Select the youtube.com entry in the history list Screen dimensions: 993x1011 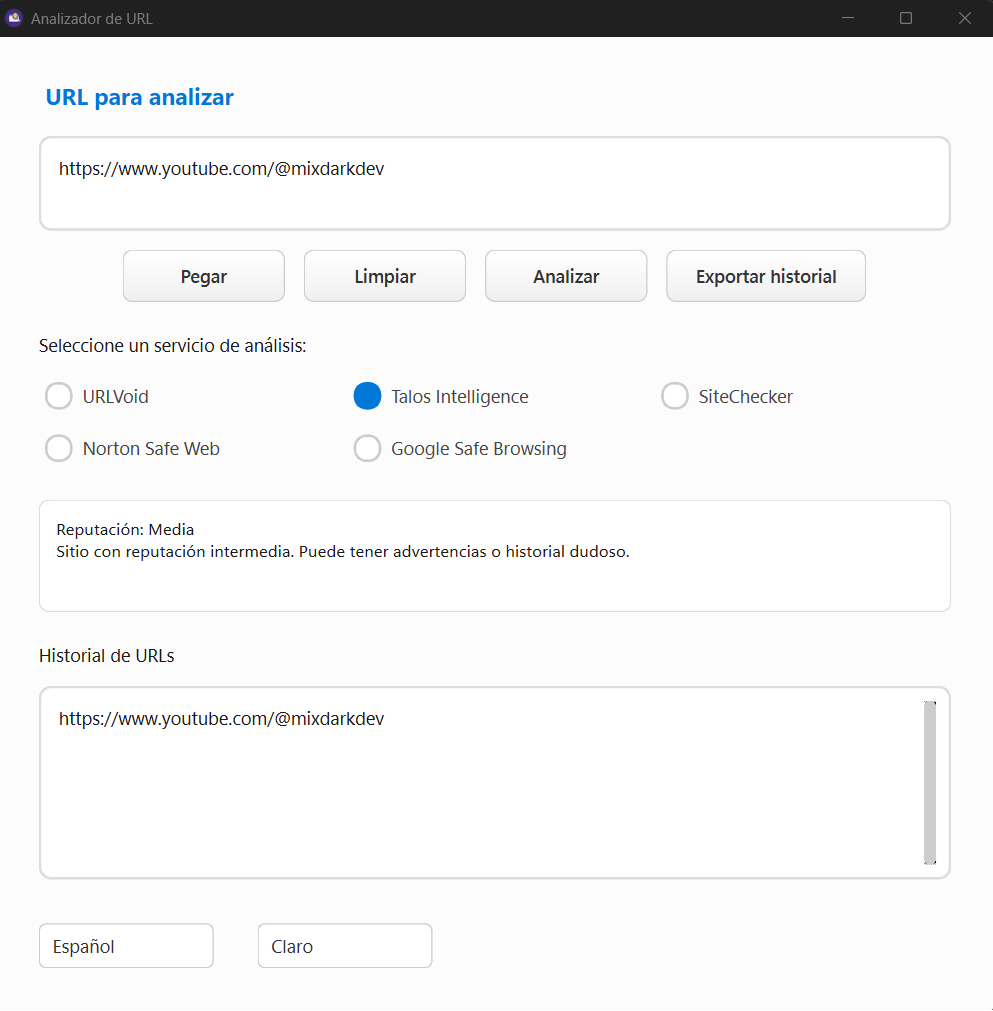[222, 719]
